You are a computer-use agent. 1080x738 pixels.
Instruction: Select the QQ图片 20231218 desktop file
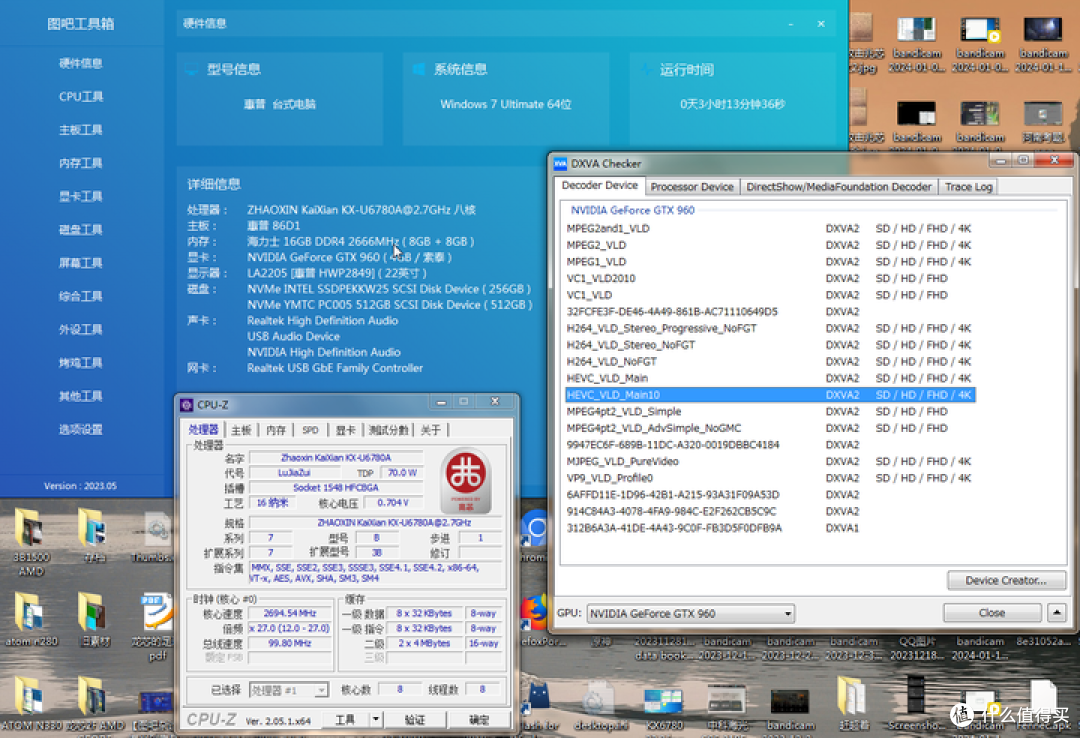click(916, 648)
